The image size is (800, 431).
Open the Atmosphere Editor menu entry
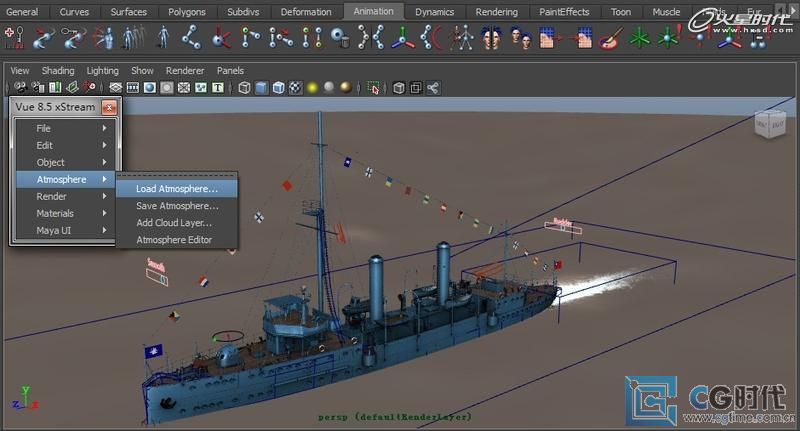pos(177,240)
